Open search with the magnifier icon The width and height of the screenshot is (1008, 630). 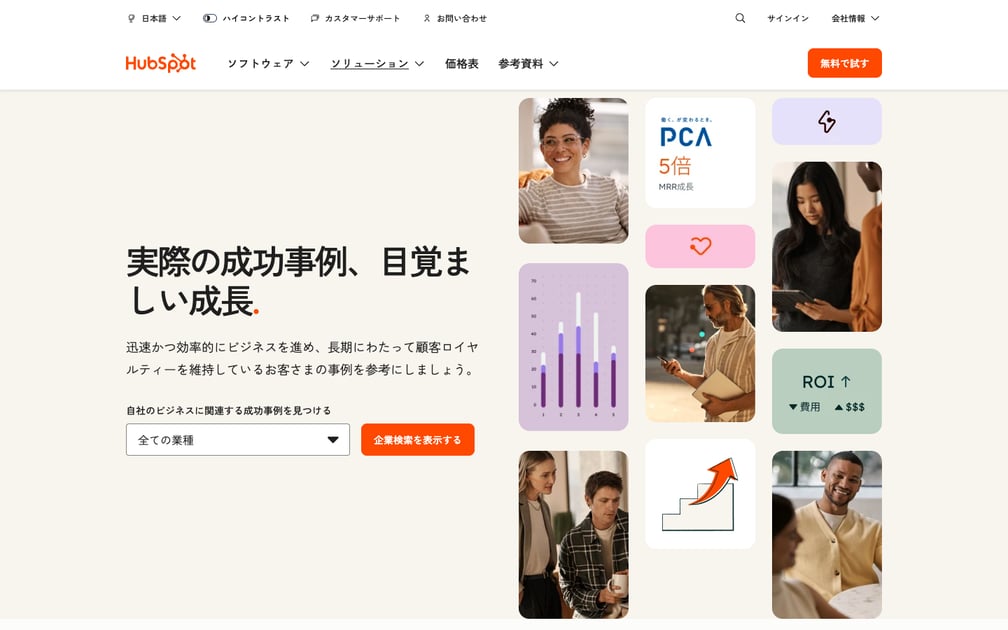(740, 18)
